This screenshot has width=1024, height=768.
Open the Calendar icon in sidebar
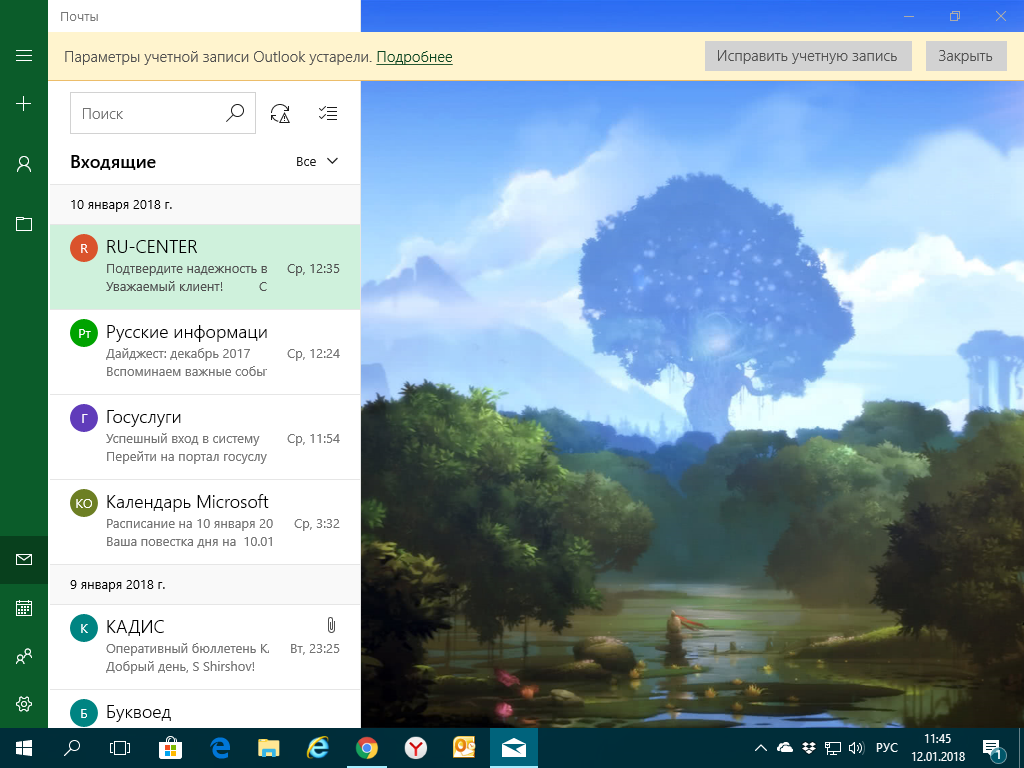pos(24,608)
